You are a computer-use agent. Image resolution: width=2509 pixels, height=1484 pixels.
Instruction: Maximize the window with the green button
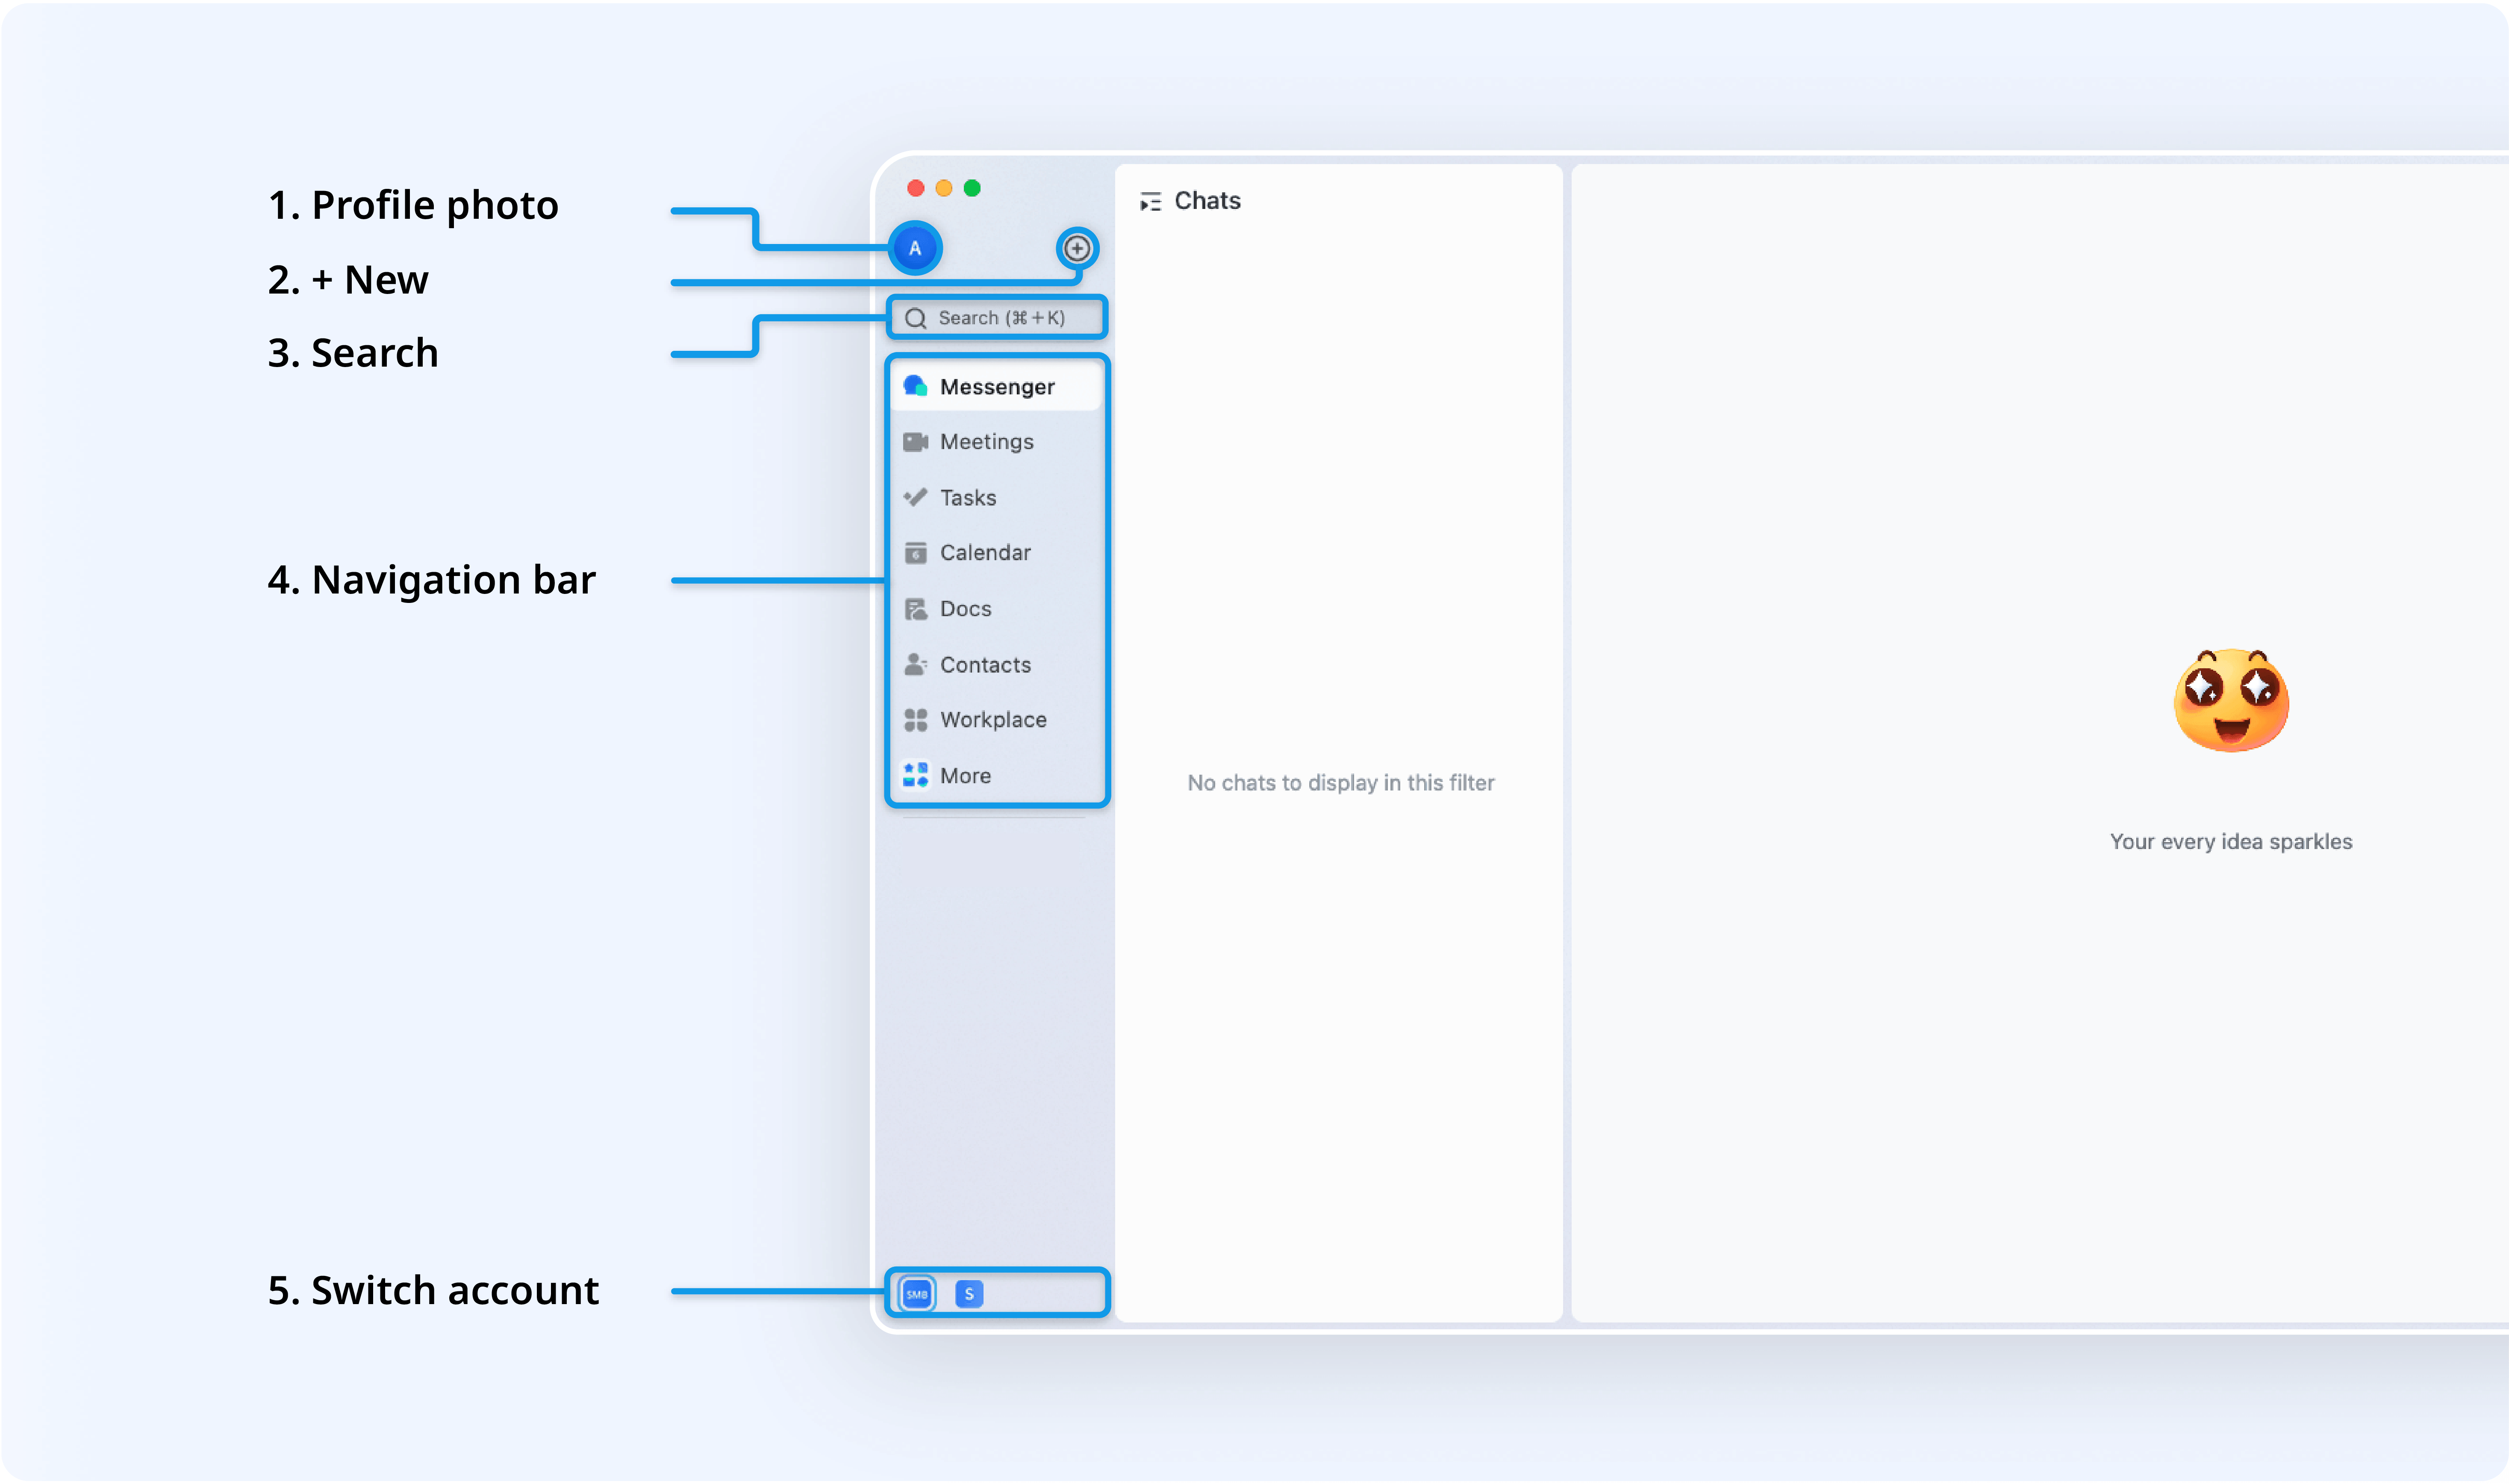tap(972, 188)
